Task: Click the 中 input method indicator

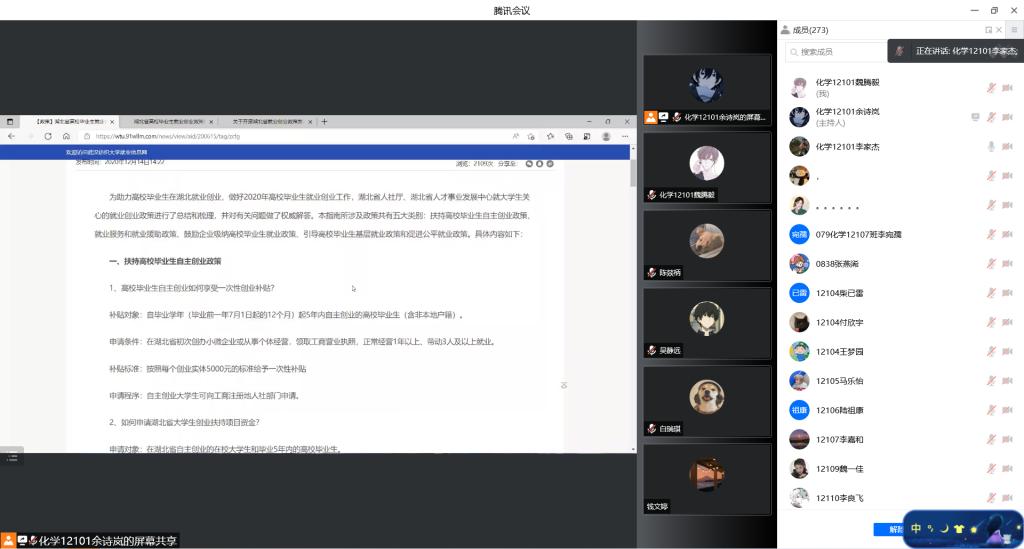Action: click(x=916, y=528)
